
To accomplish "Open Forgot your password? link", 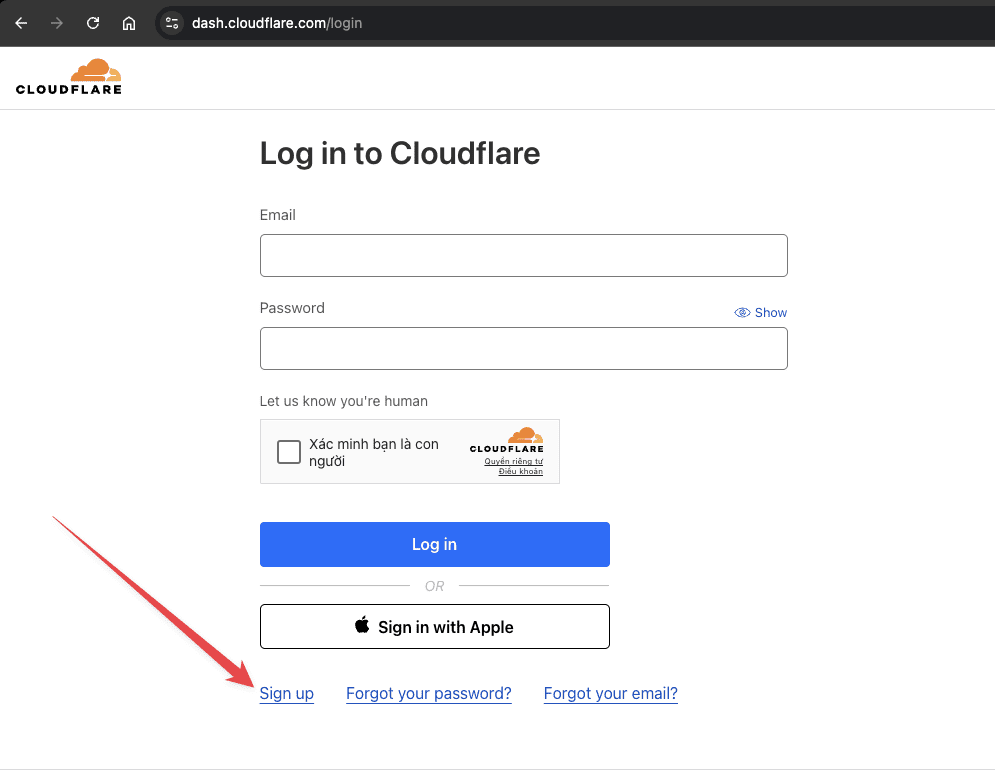I will point(429,694).
